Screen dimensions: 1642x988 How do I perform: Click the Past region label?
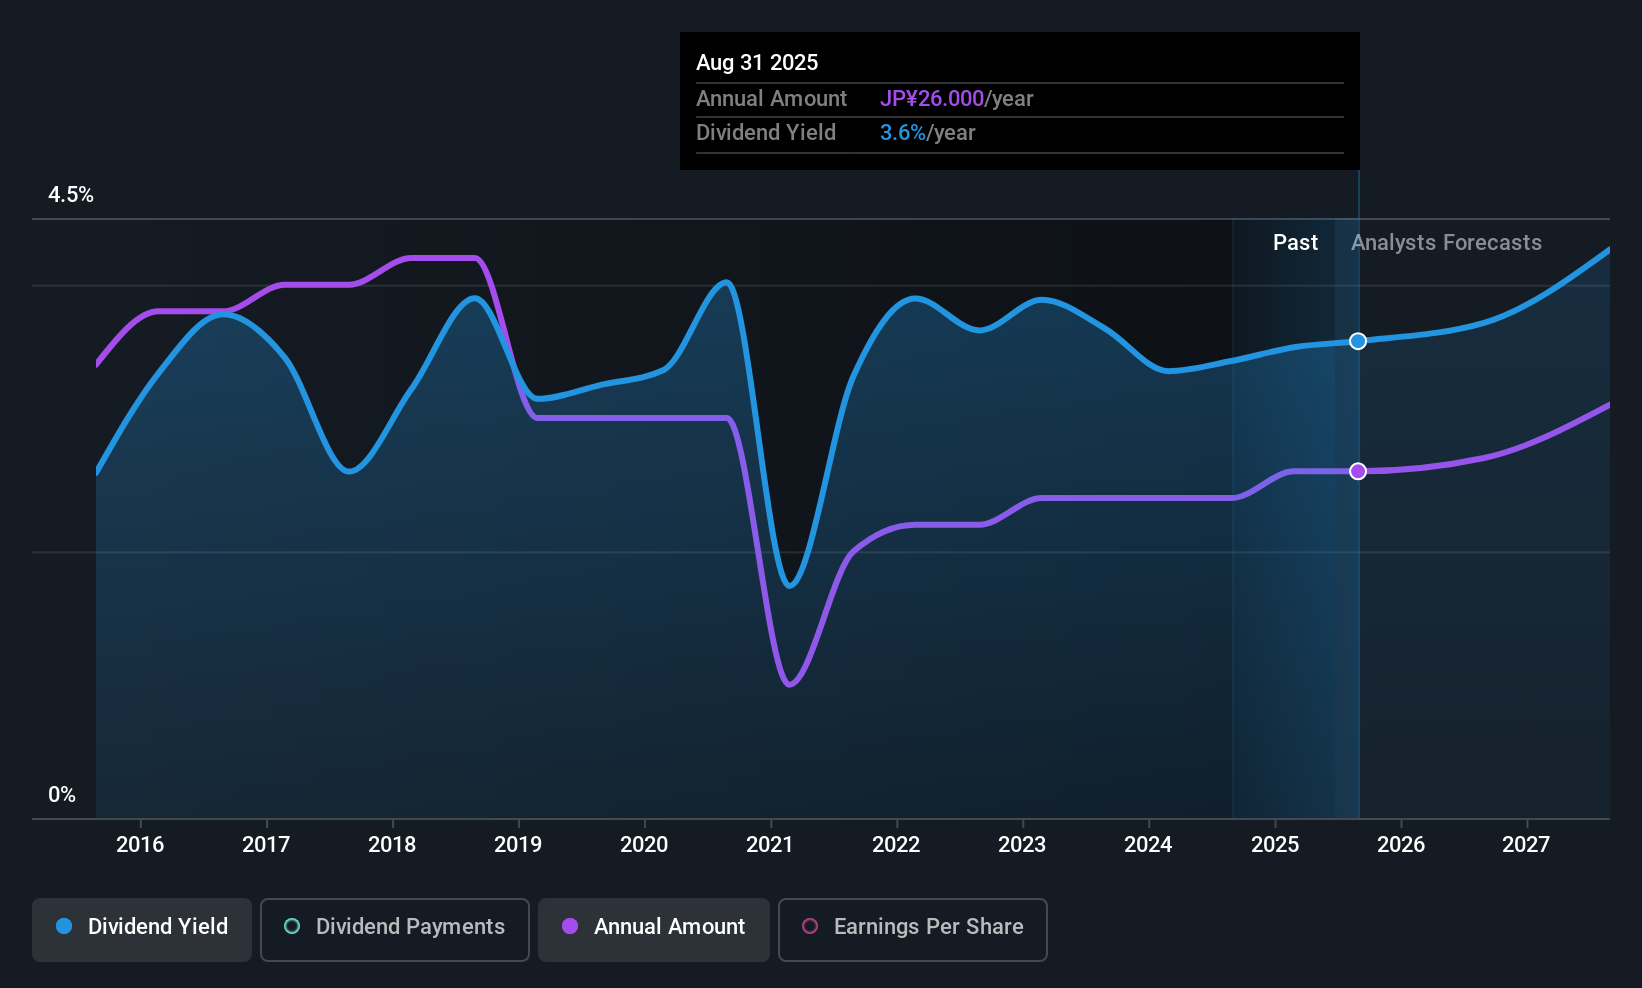pyautogui.click(x=1295, y=243)
